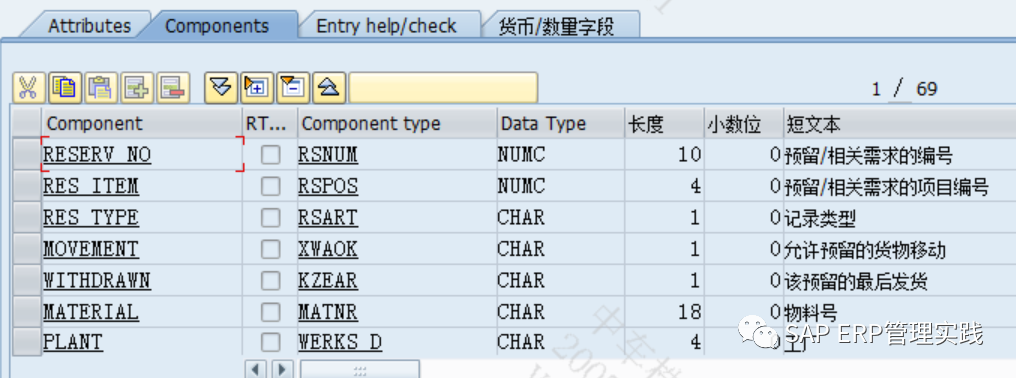Open component type RSART
This screenshot has height=378, width=1016.
tap(328, 217)
